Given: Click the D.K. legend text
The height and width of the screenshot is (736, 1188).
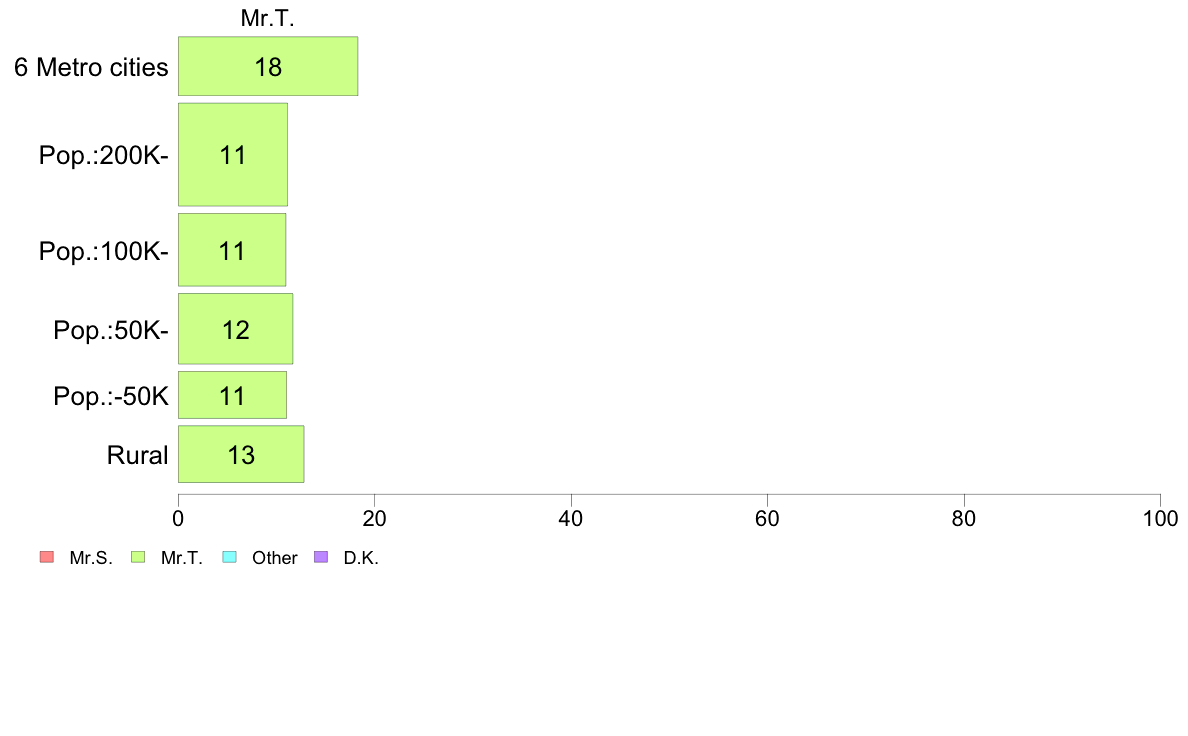Looking at the screenshot, I should [x=361, y=558].
